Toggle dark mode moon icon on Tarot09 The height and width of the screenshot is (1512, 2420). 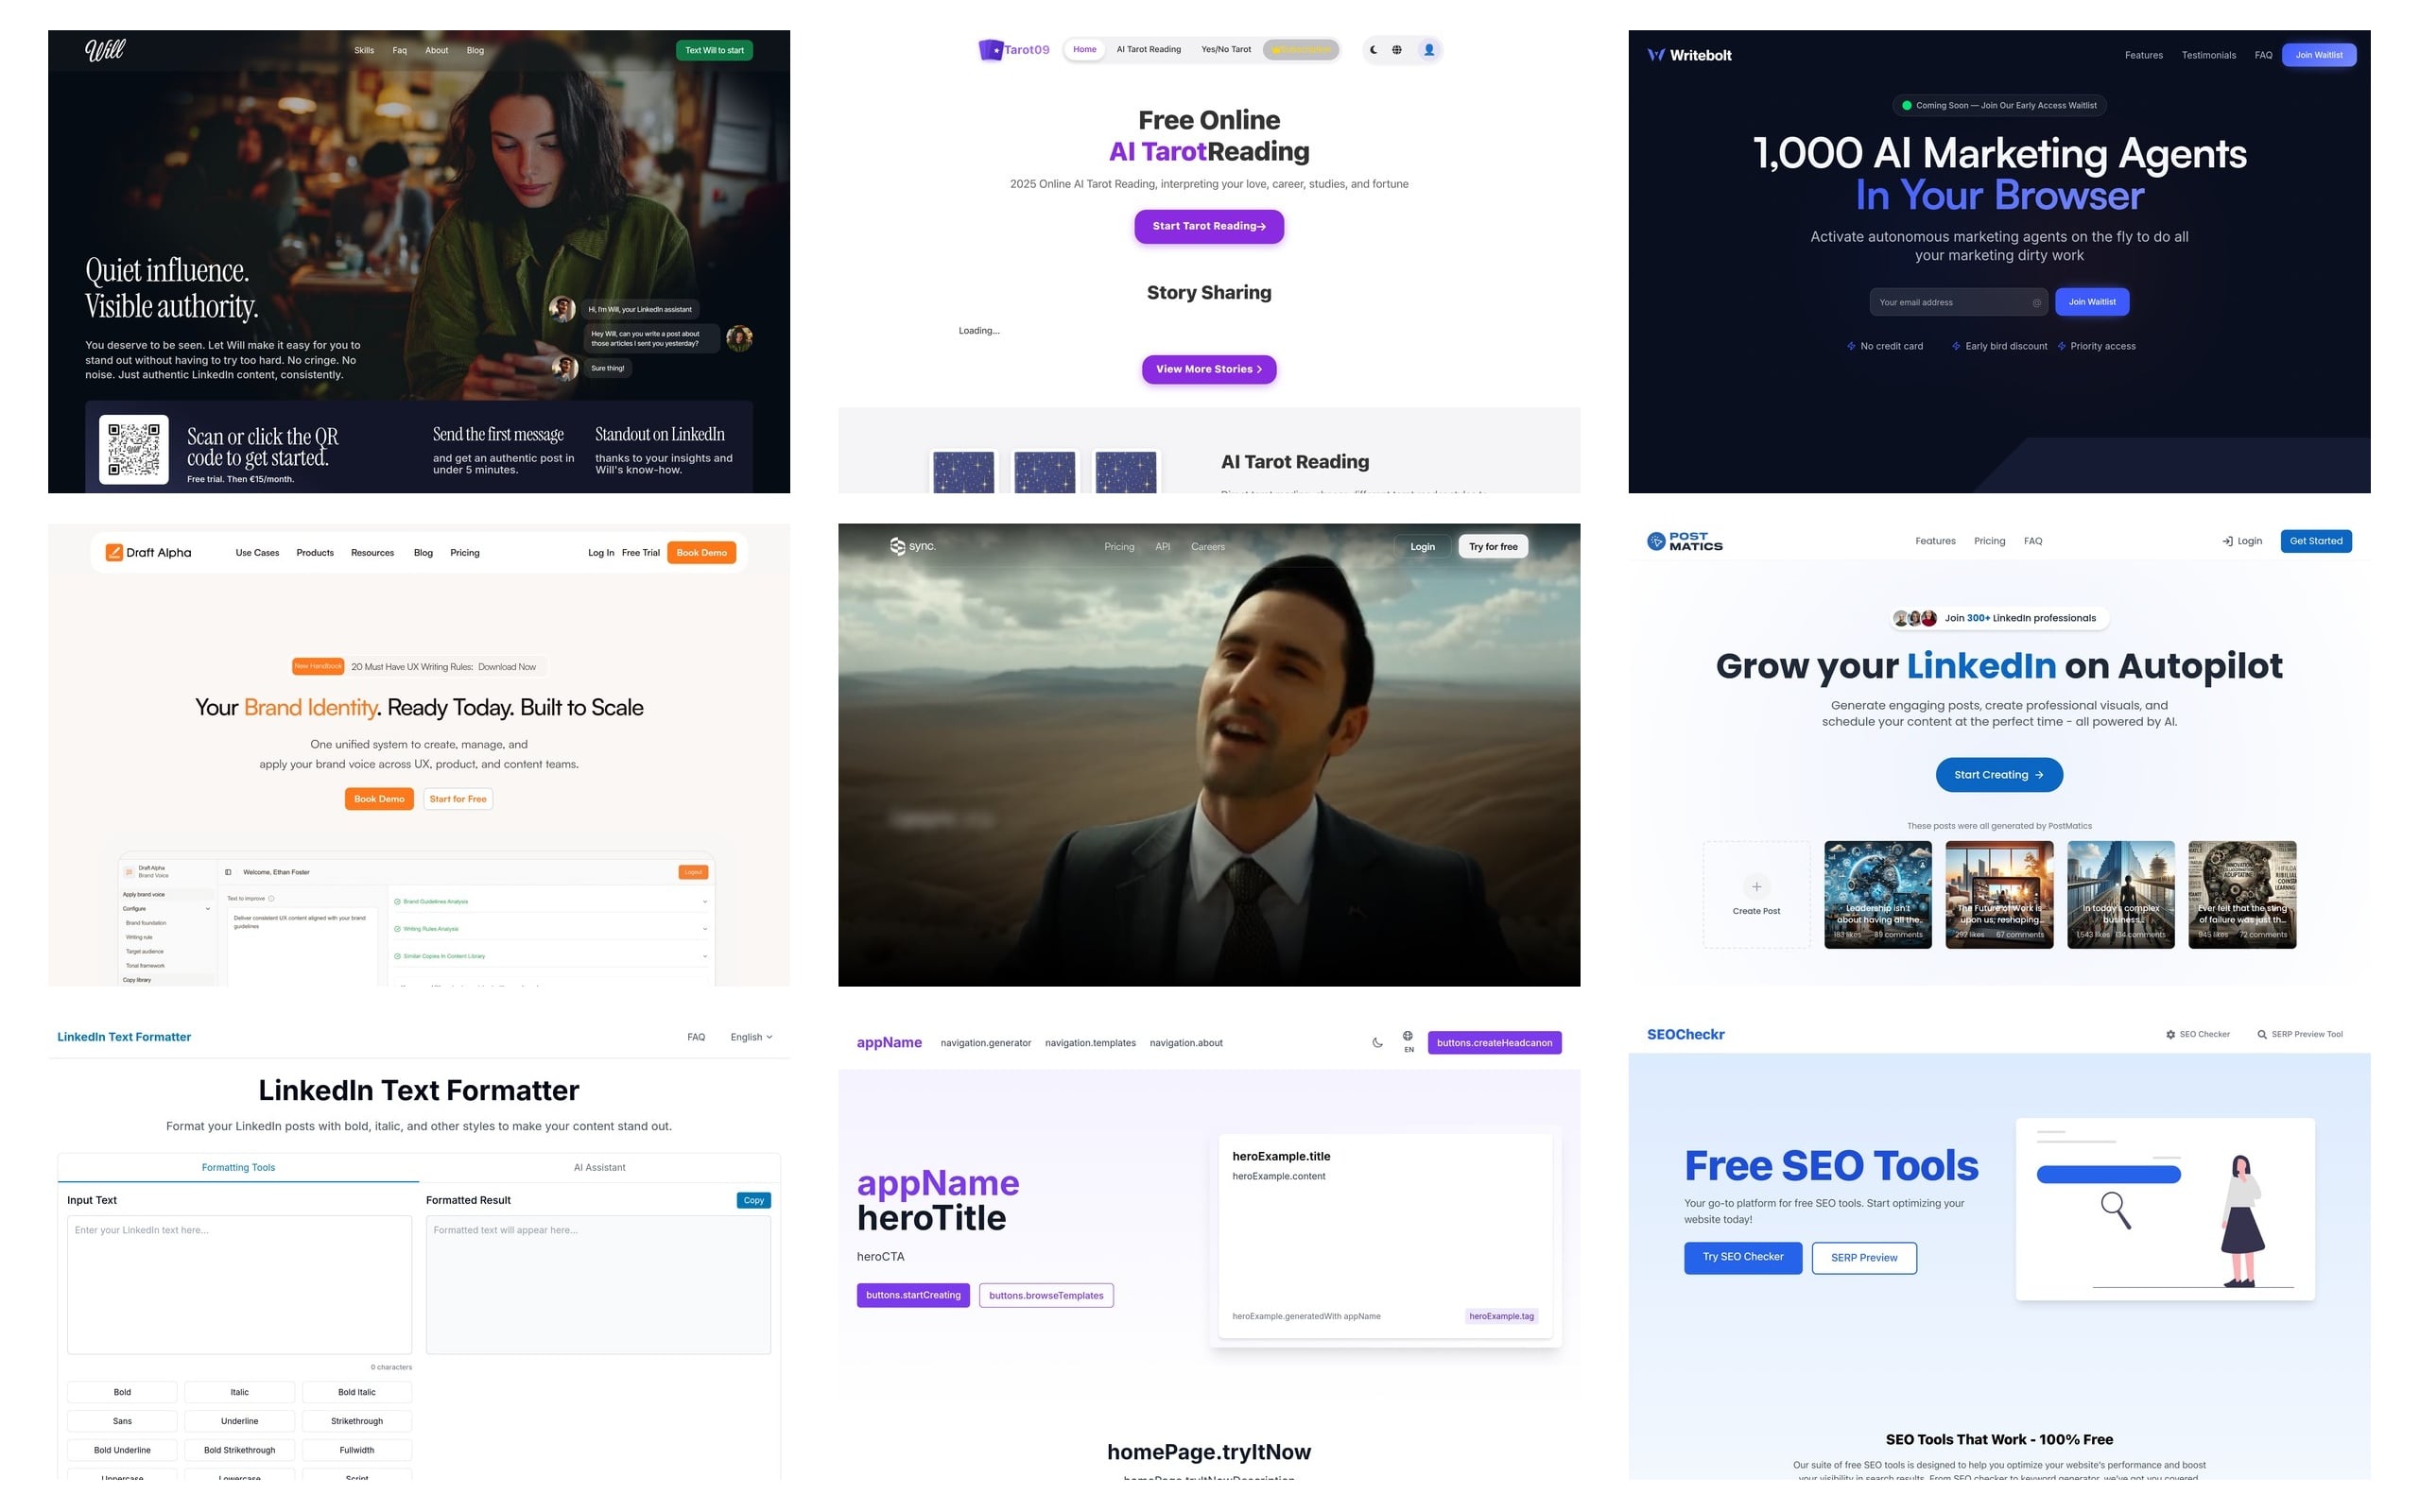point(1374,50)
